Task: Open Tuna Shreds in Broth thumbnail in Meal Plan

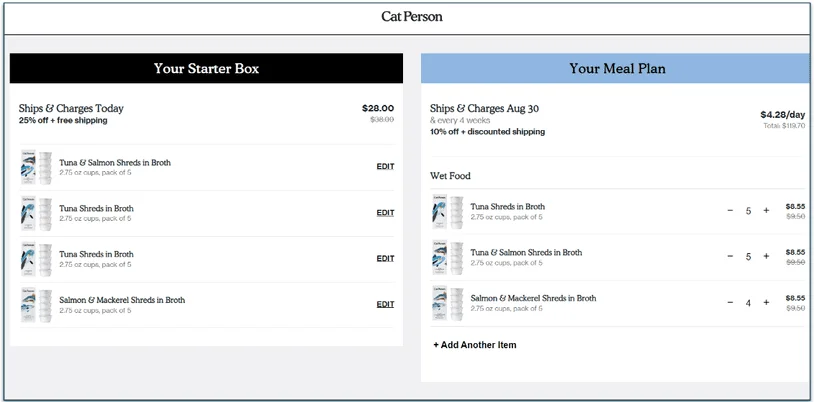Action: tap(447, 211)
